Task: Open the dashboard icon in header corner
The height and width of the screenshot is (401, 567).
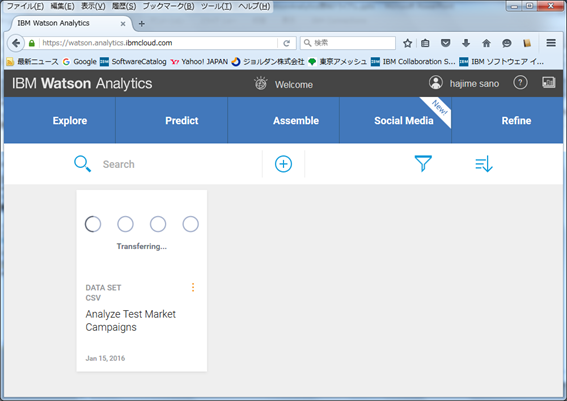Action: pos(549,82)
